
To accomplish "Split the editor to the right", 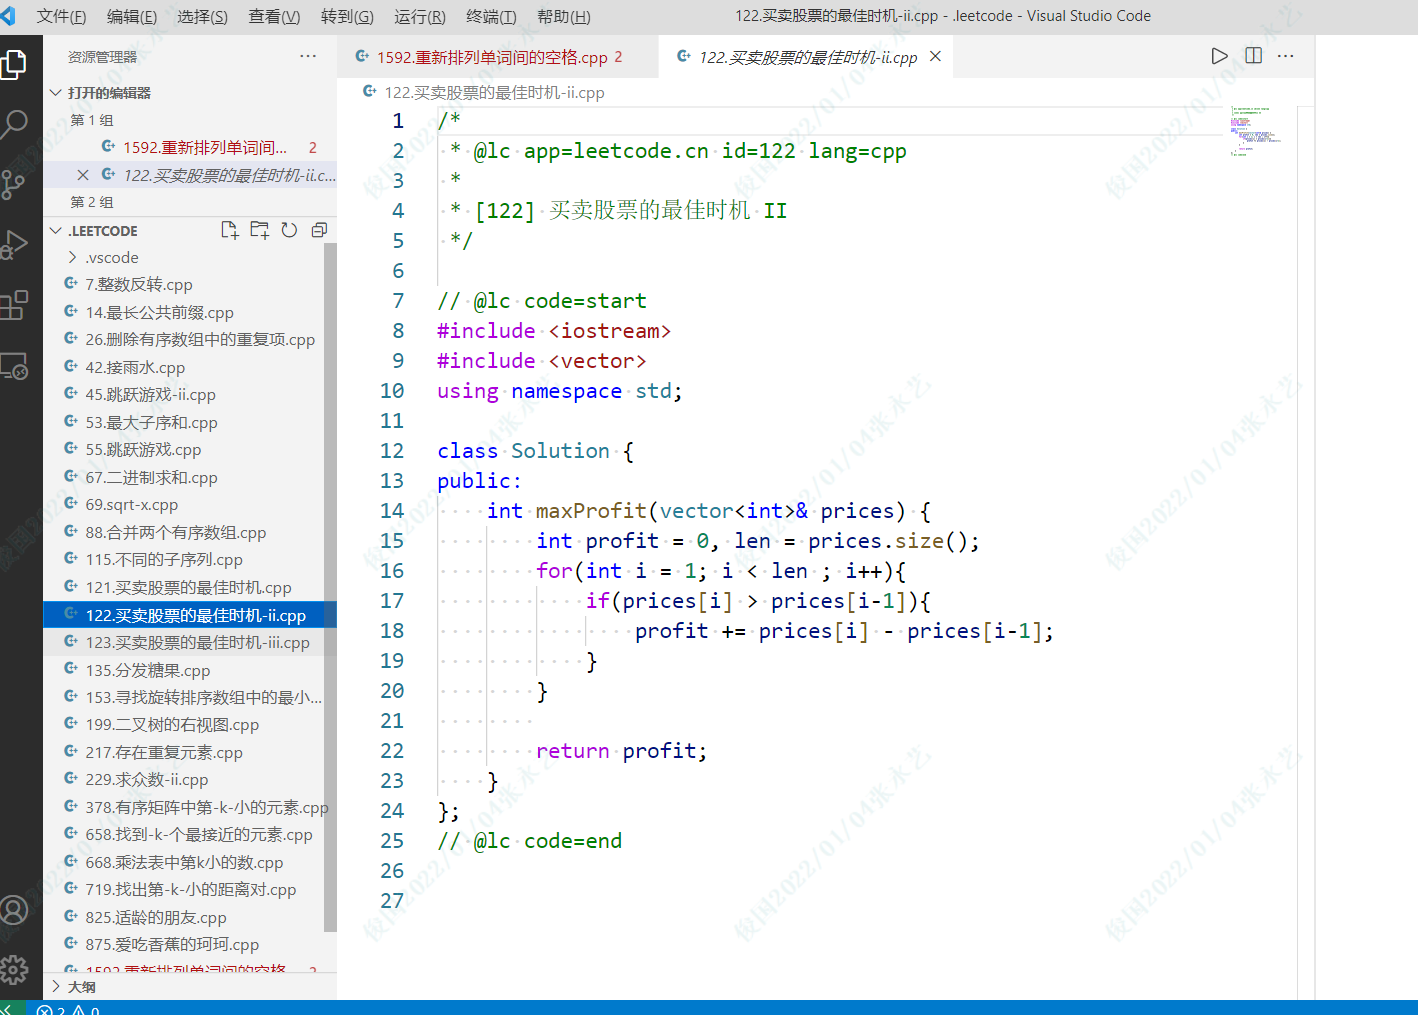I will pos(1253,56).
